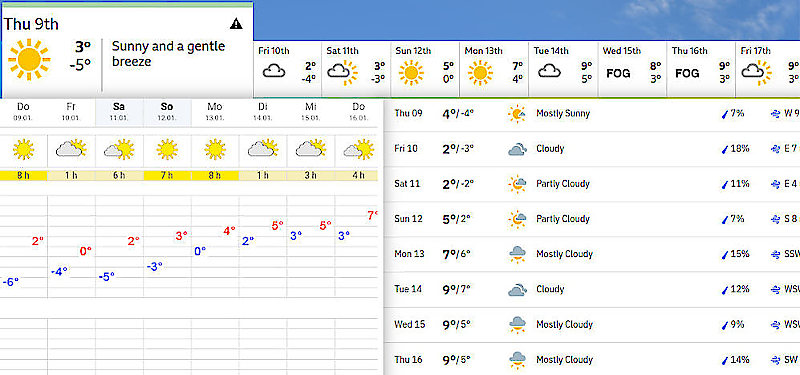This screenshot has height=375, width=800.
Task: Click the Mi 15.01. column header
Action: click(x=311, y=112)
